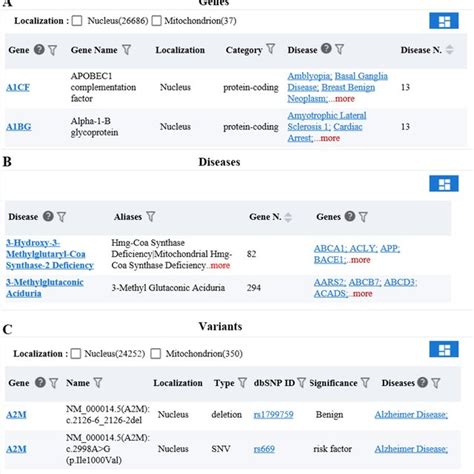474x474 pixels.
Task: Click the blue grid view button in Diseases section
Action: [x=444, y=184]
